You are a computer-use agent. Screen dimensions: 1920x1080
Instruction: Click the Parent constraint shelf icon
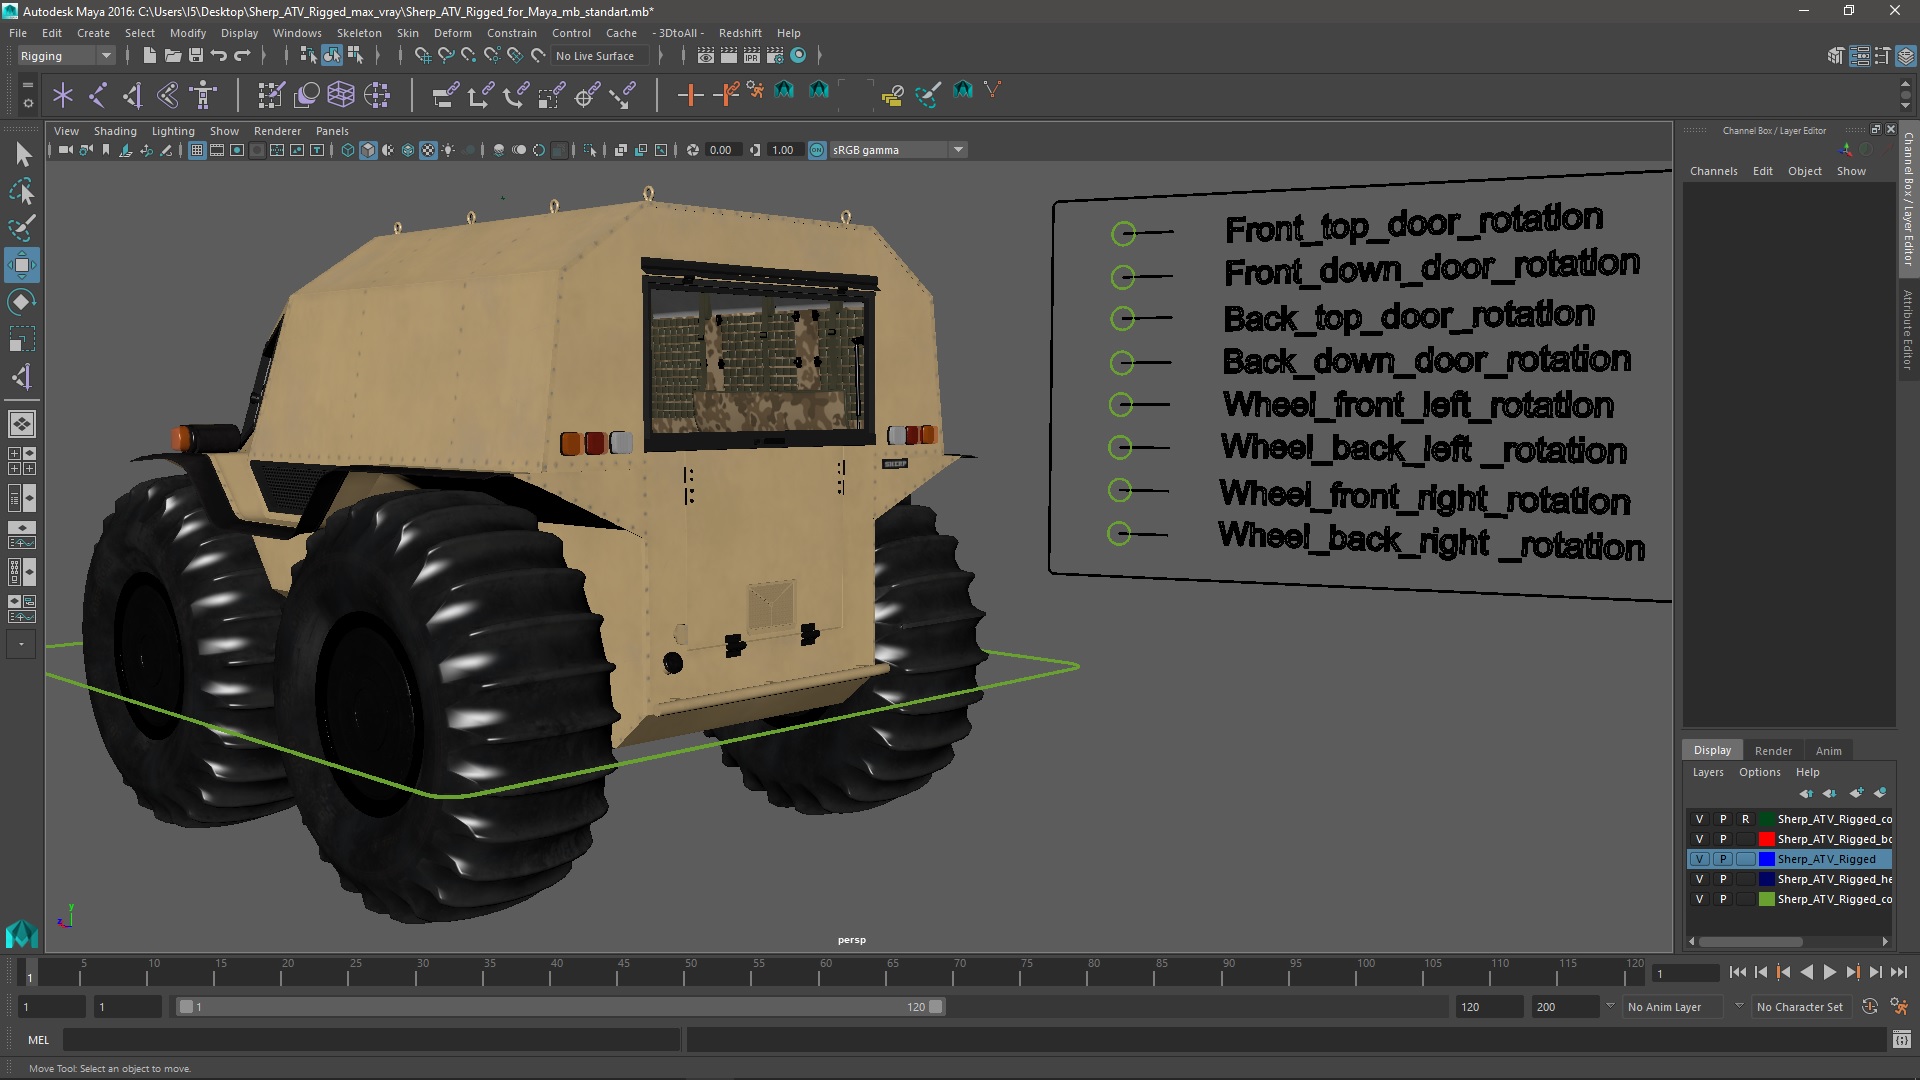[446, 95]
